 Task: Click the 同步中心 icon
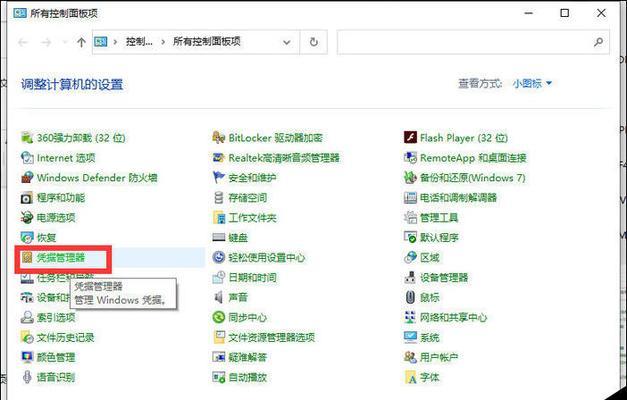point(218,318)
